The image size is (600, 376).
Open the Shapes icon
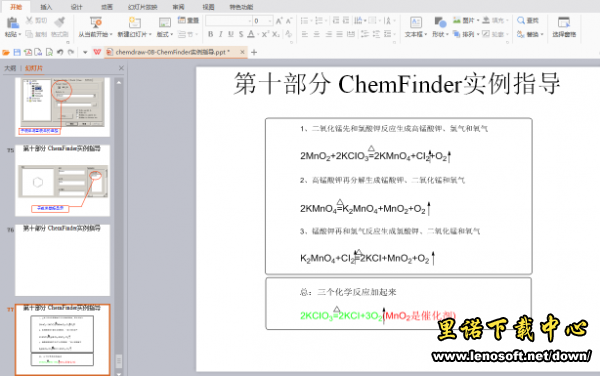coord(440,22)
